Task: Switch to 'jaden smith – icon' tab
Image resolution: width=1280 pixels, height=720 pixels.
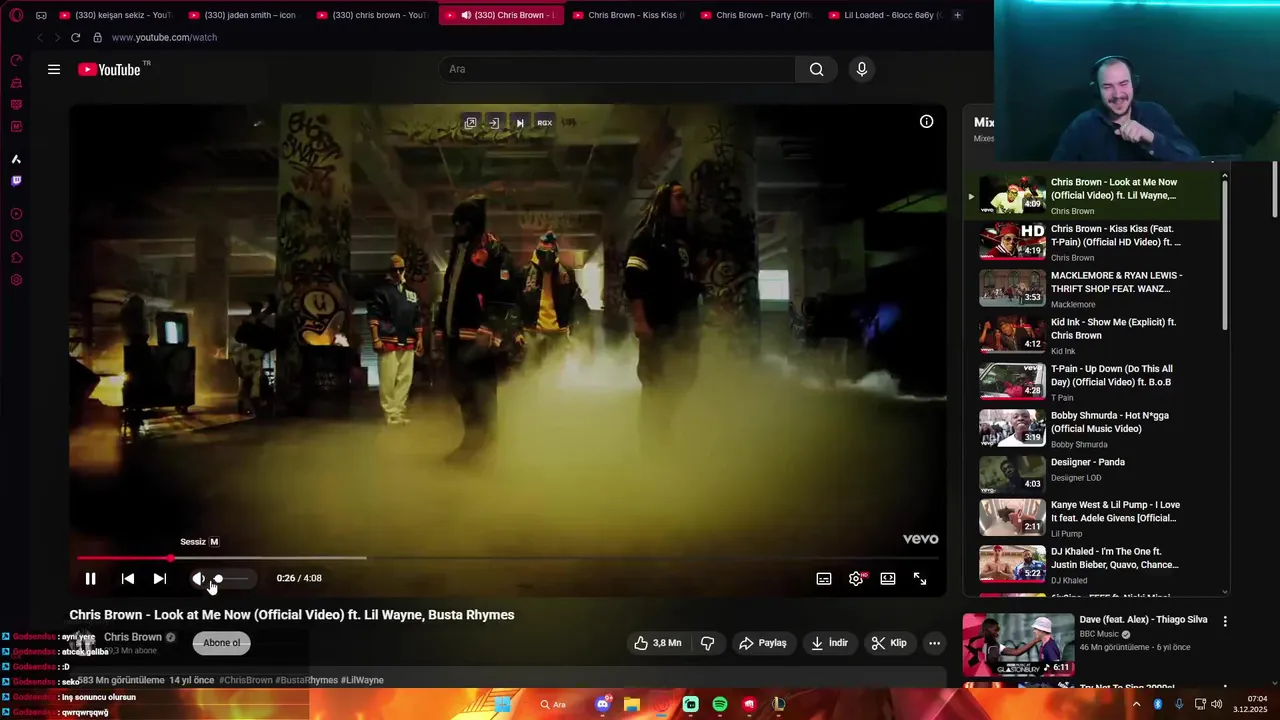Action: click(x=244, y=15)
